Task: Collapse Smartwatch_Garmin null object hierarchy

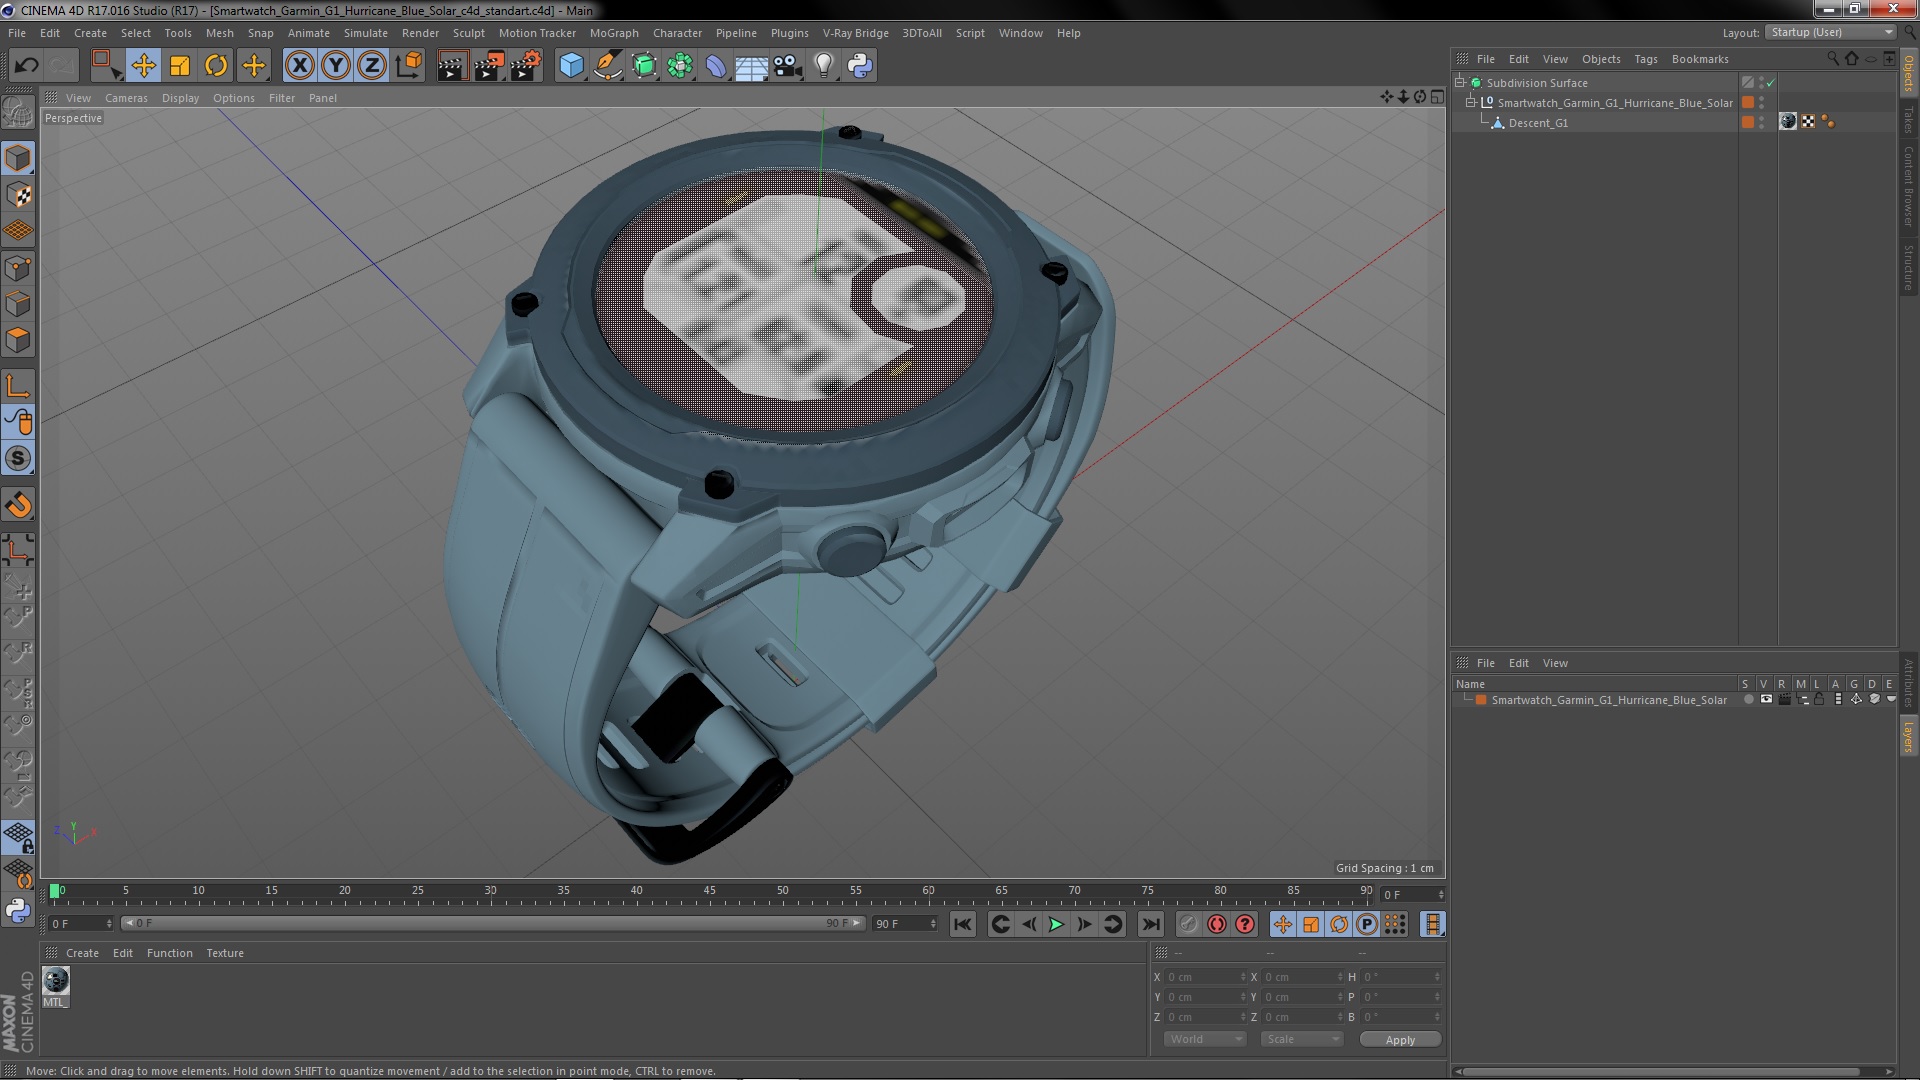Action: coord(1471,103)
